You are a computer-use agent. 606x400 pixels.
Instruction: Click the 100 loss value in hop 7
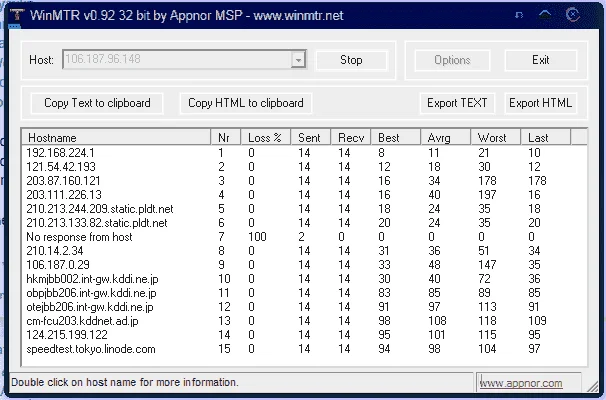tap(257, 237)
